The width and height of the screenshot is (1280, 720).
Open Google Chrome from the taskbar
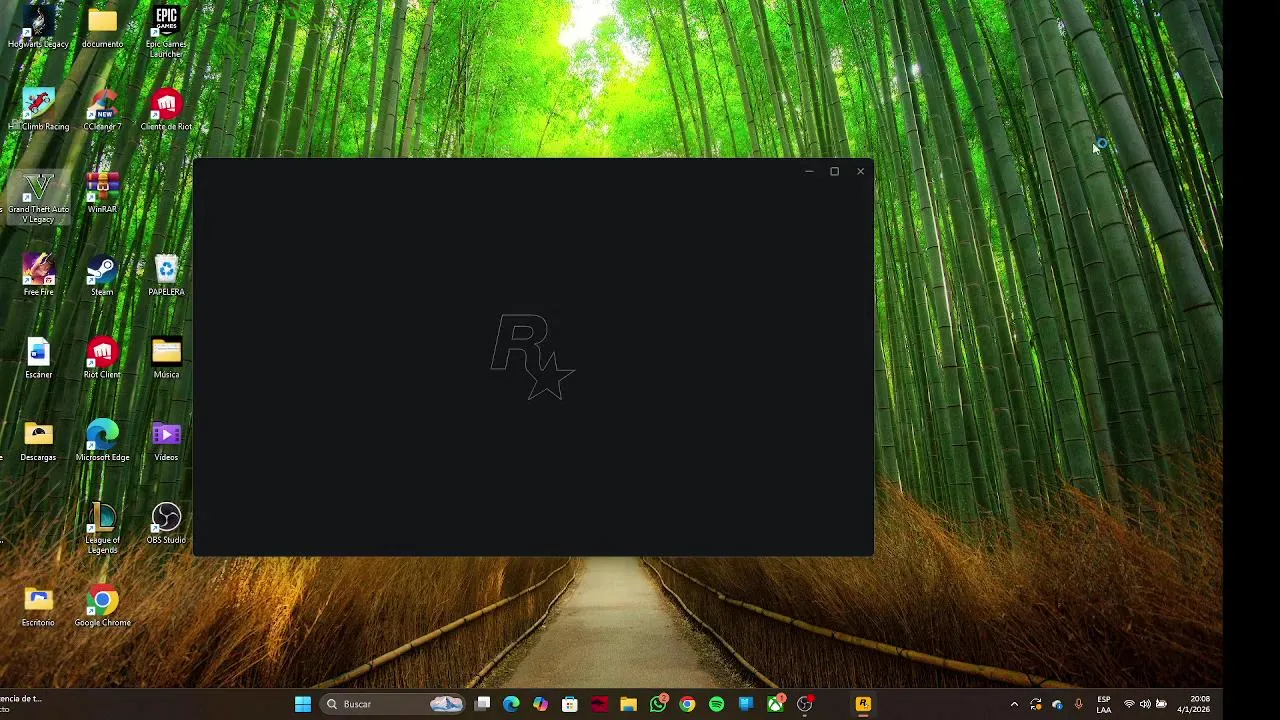click(x=687, y=704)
